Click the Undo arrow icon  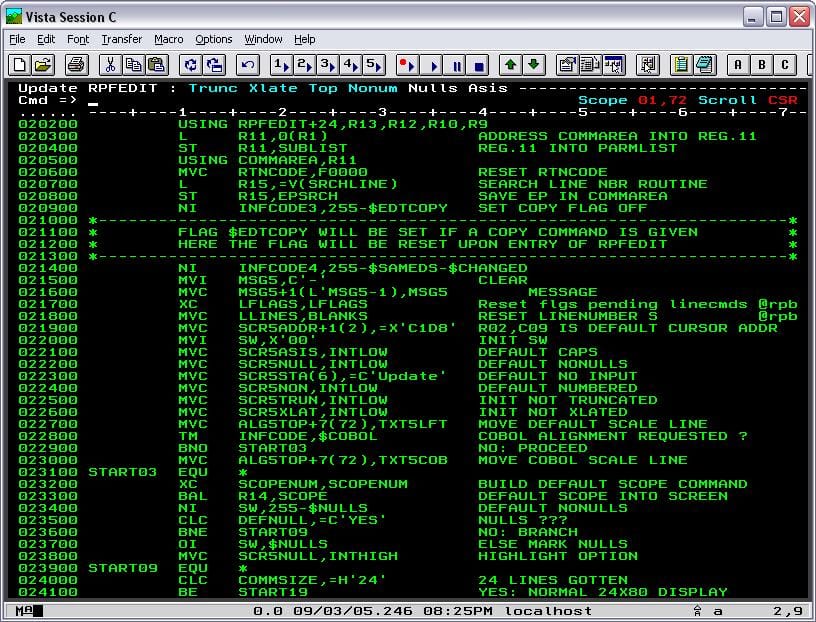[x=248, y=65]
